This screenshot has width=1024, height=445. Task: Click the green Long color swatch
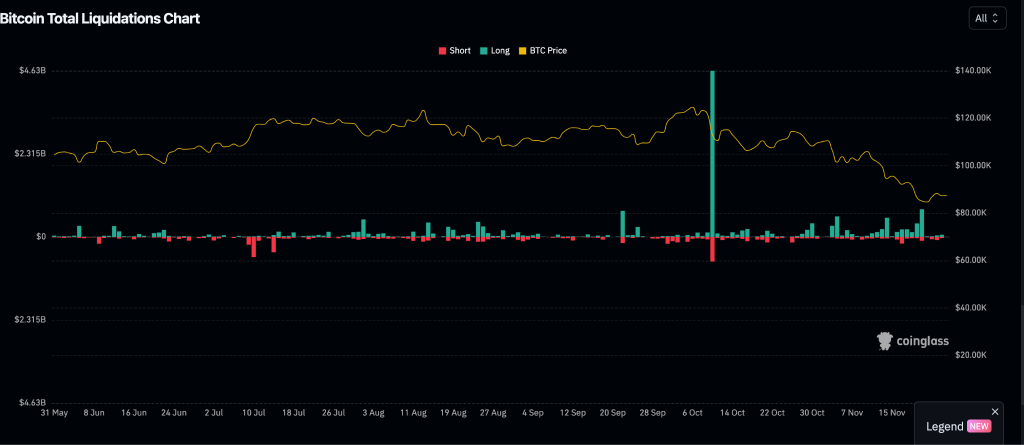(x=483, y=50)
